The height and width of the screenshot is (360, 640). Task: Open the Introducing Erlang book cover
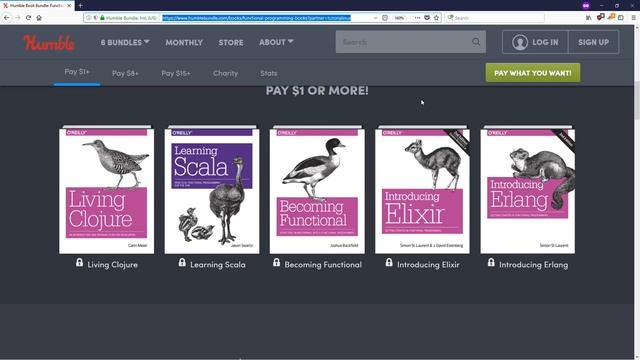pyautogui.click(x=528, y=190)
